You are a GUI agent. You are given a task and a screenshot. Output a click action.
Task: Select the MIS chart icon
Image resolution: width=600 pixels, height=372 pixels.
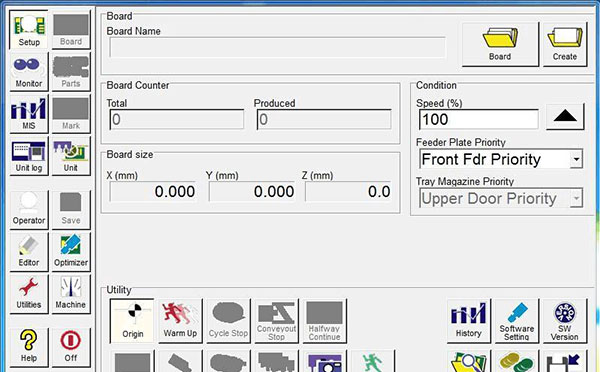[29, 114]
